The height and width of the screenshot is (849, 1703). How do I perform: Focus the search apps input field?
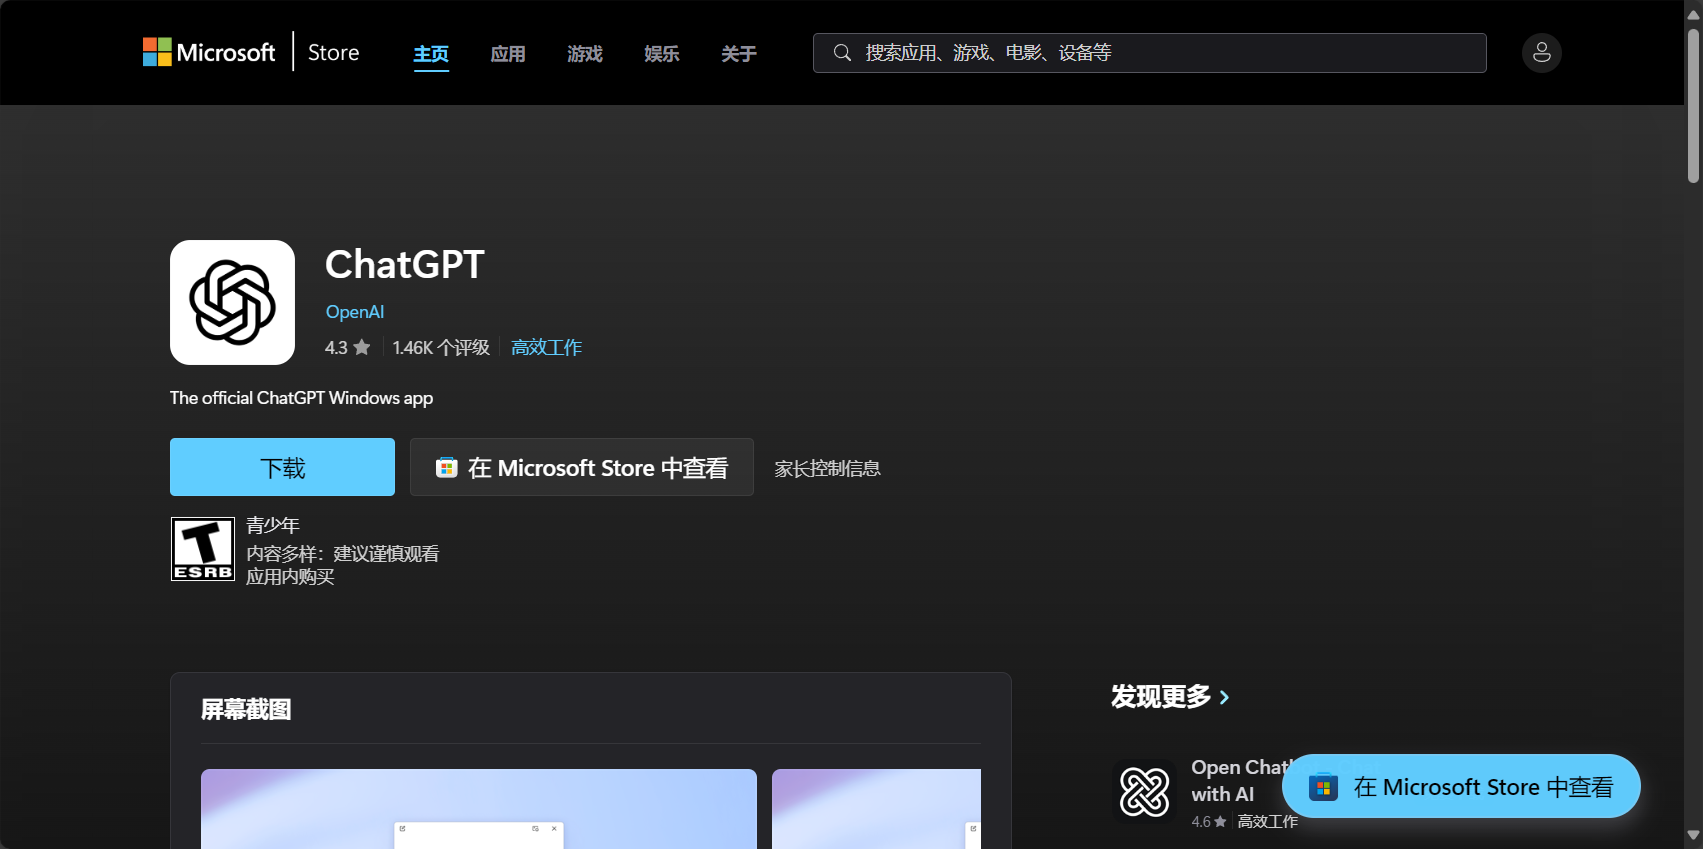coord(1150,53)
